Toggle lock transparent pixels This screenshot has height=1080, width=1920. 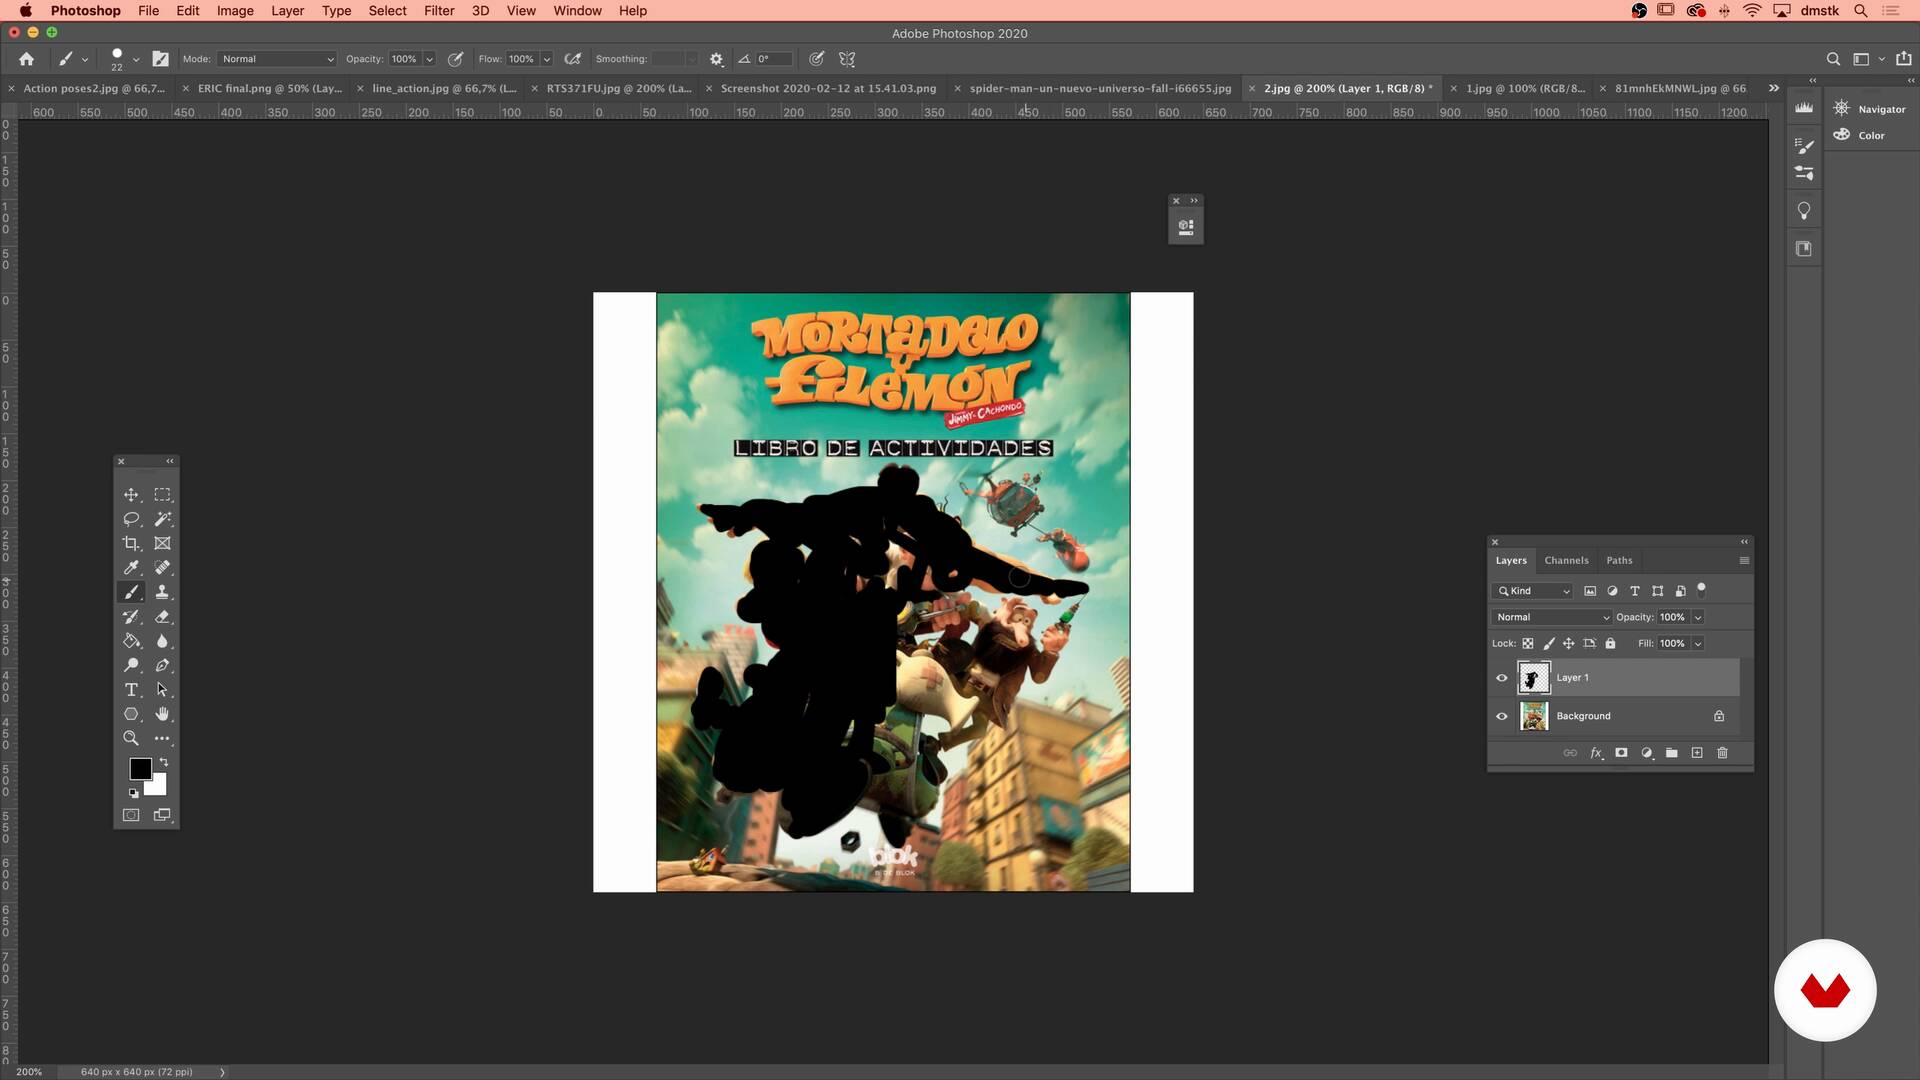(1528, 644)
